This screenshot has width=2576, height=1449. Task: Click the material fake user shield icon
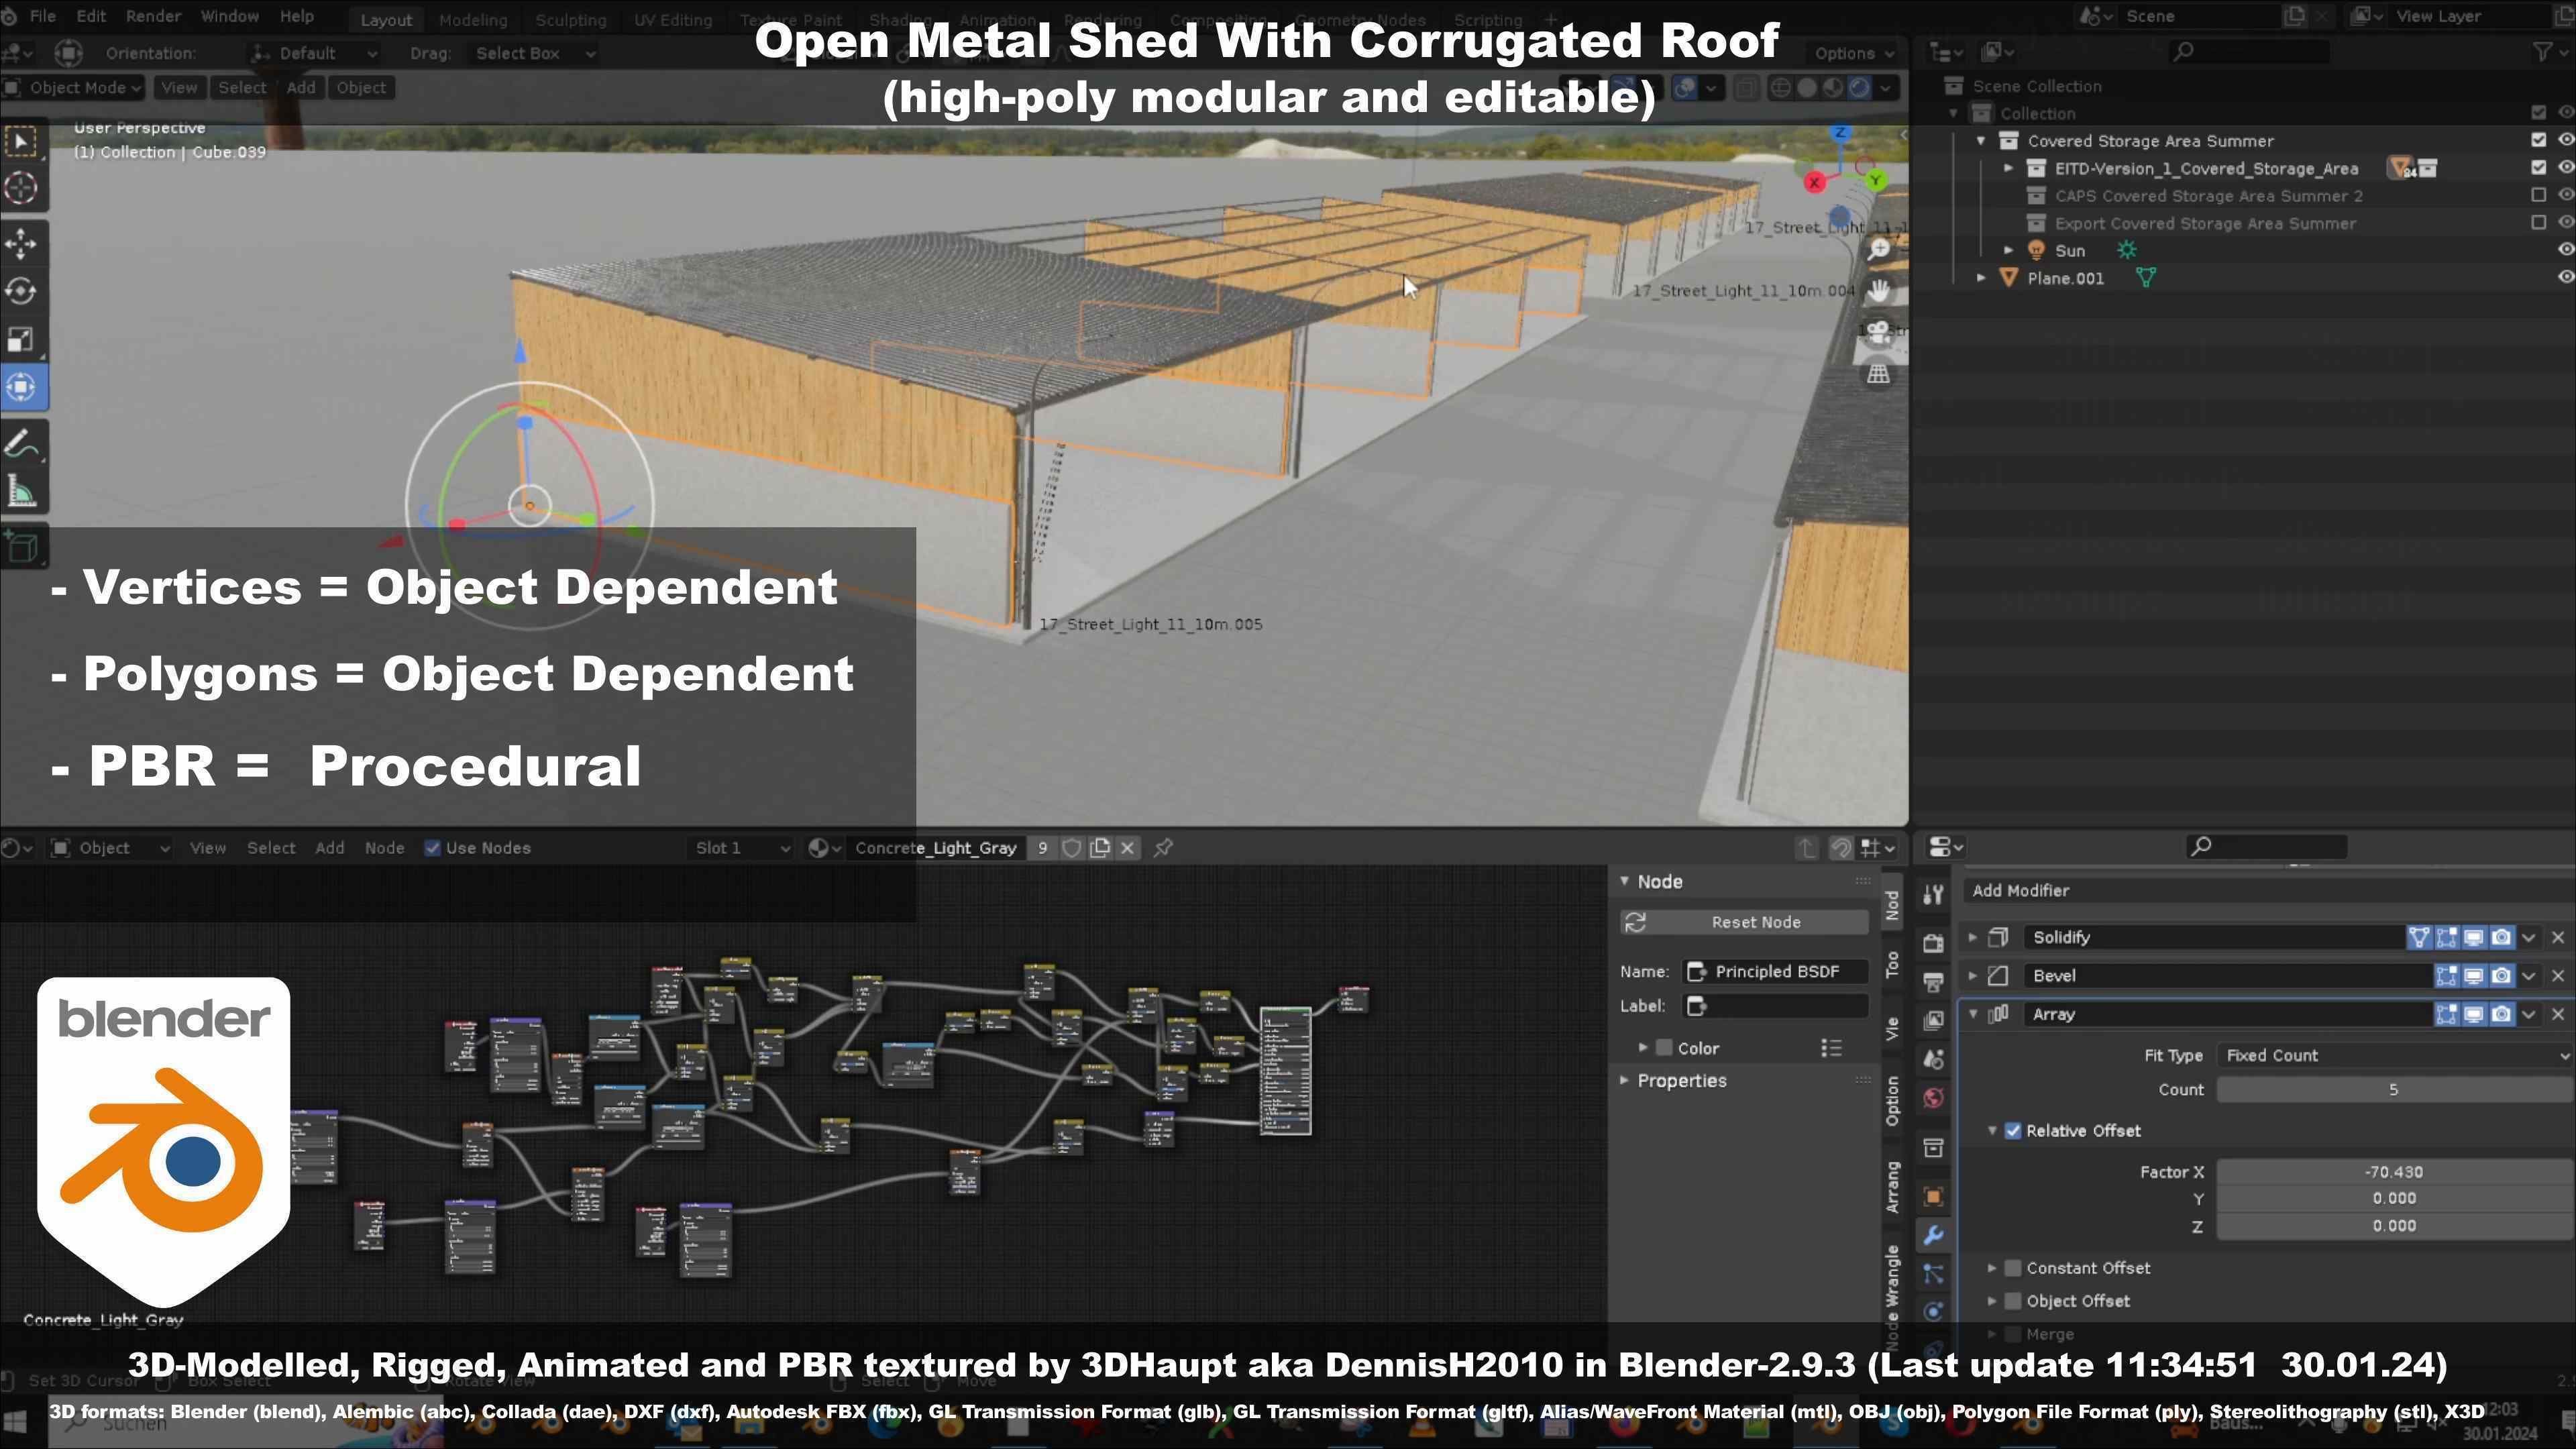[x=1071, y=848]
